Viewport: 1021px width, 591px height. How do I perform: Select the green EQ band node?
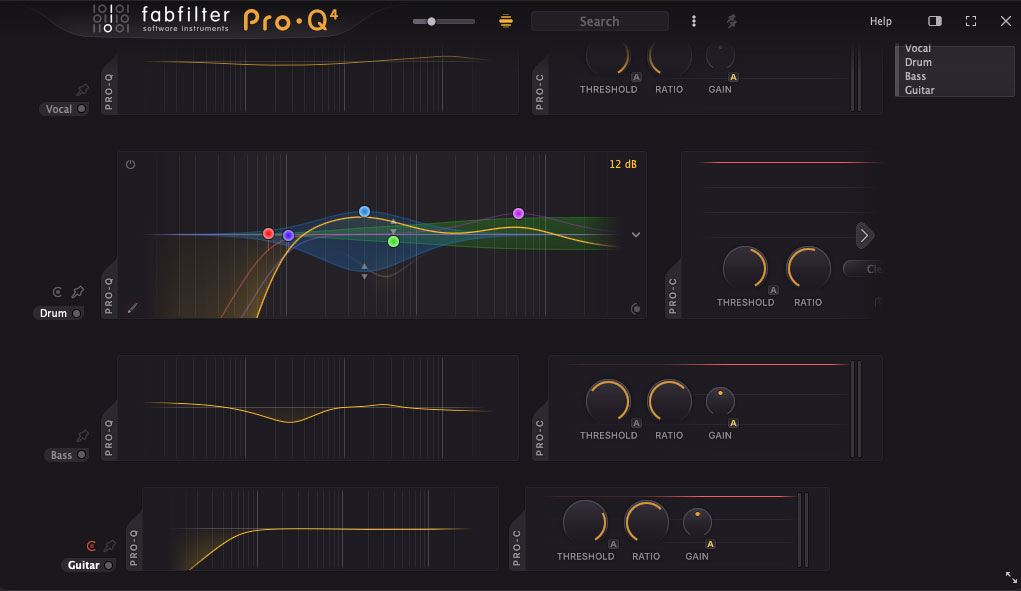click(x=393, y=241)
